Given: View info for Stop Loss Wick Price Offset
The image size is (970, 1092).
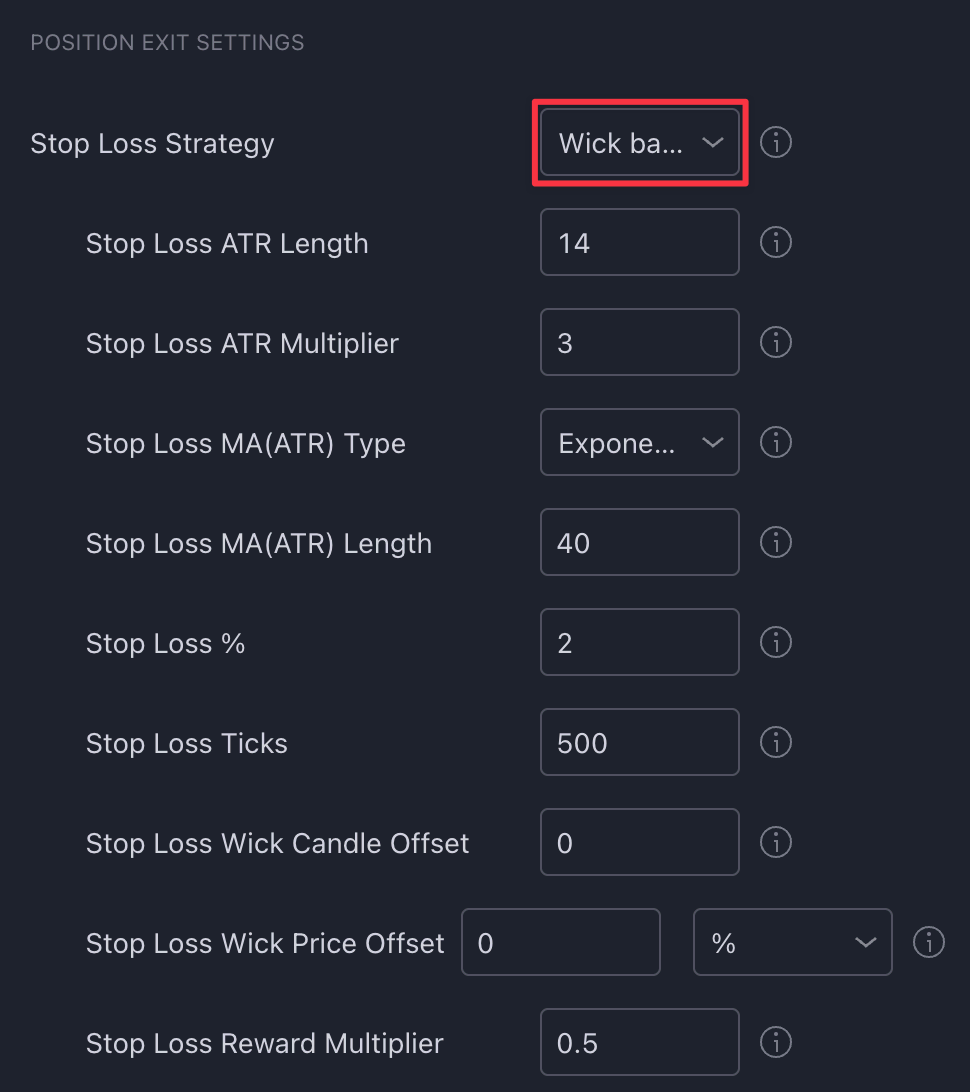Looking at the screenshot, I should 928,941.
